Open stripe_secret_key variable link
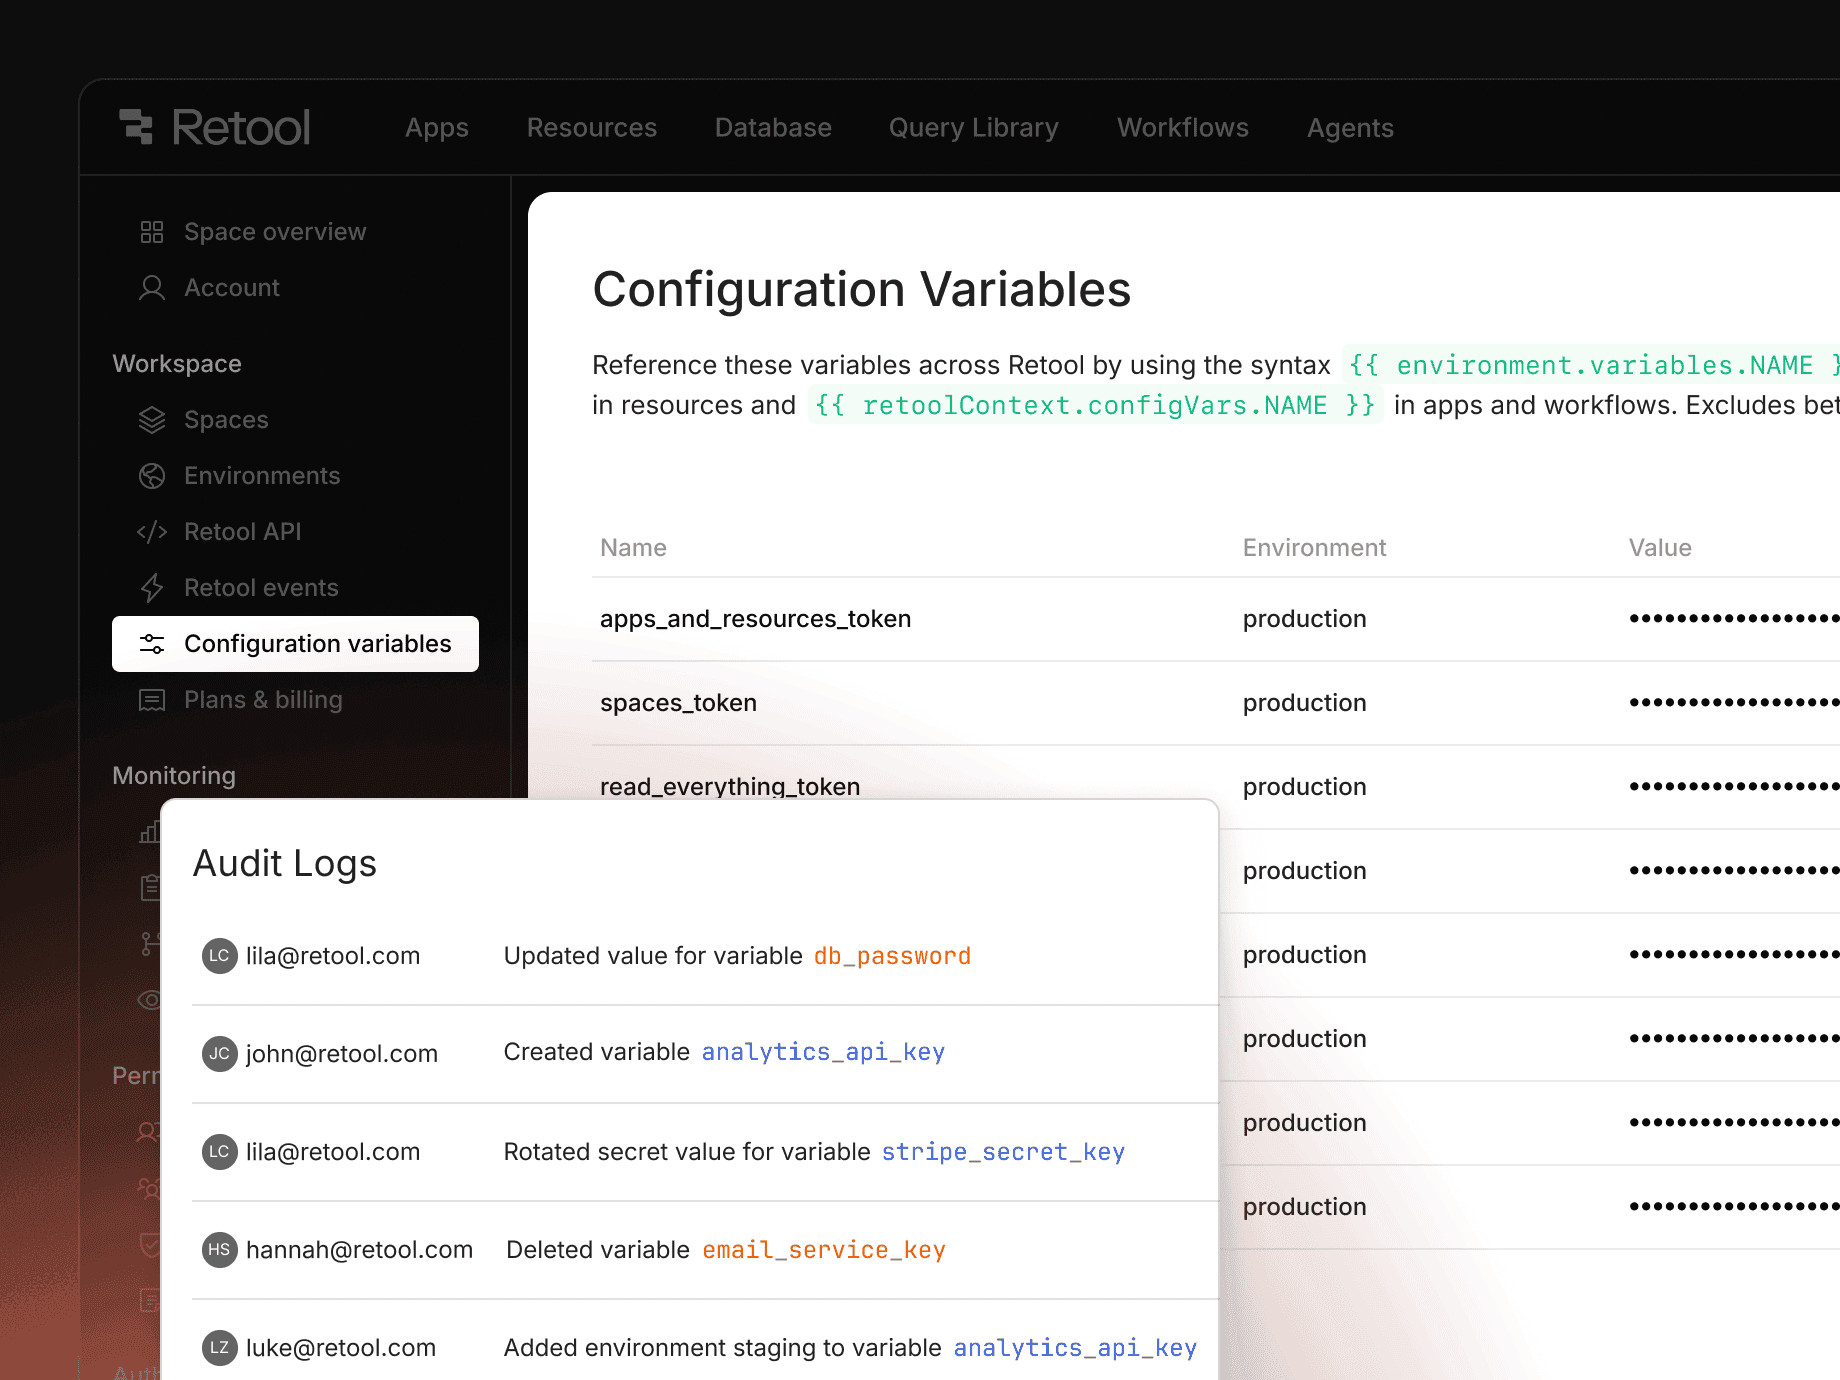1840x1380 pixels. [x=1003, y=1152]
